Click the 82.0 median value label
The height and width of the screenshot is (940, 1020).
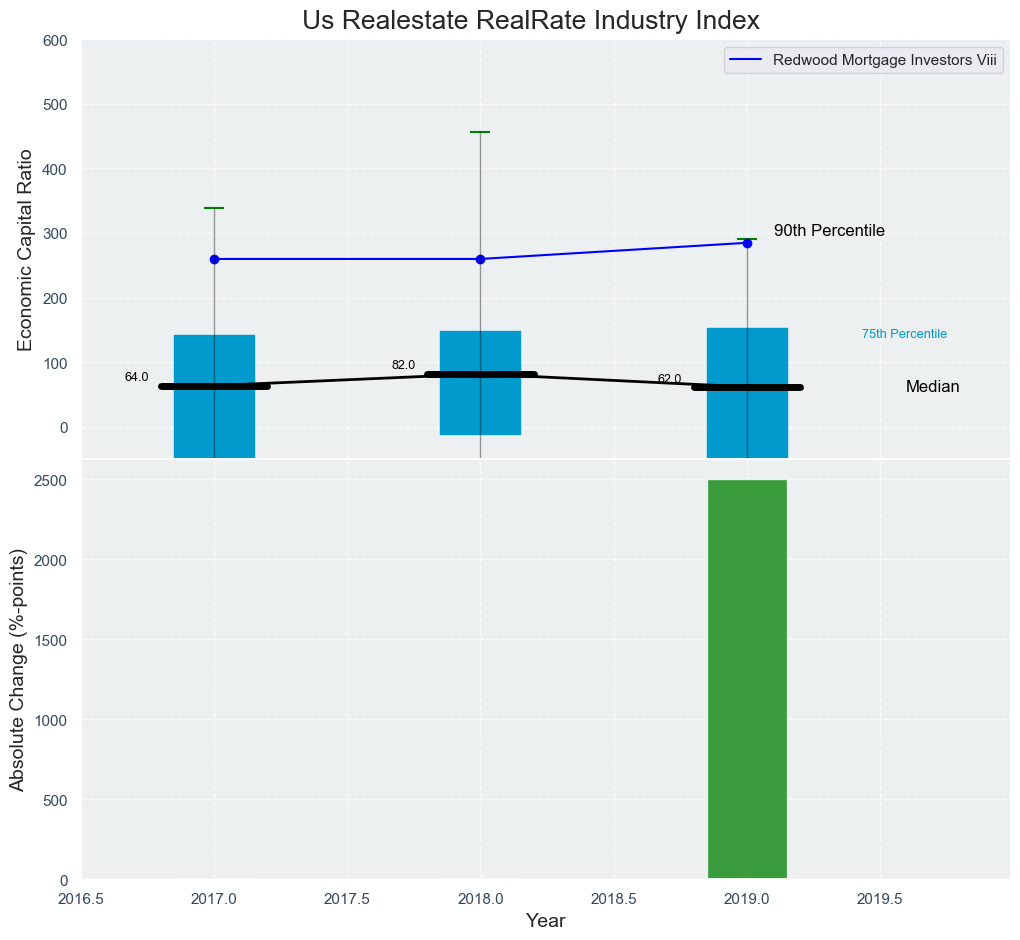click(x=403, y=365)
